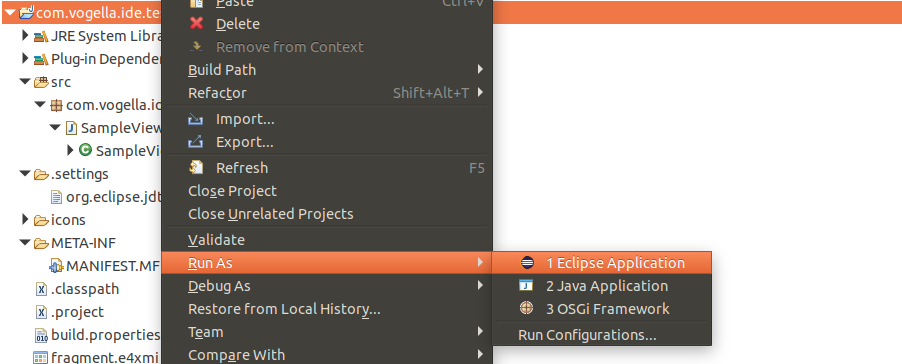Click the red Delete icon

click(196, 24)
